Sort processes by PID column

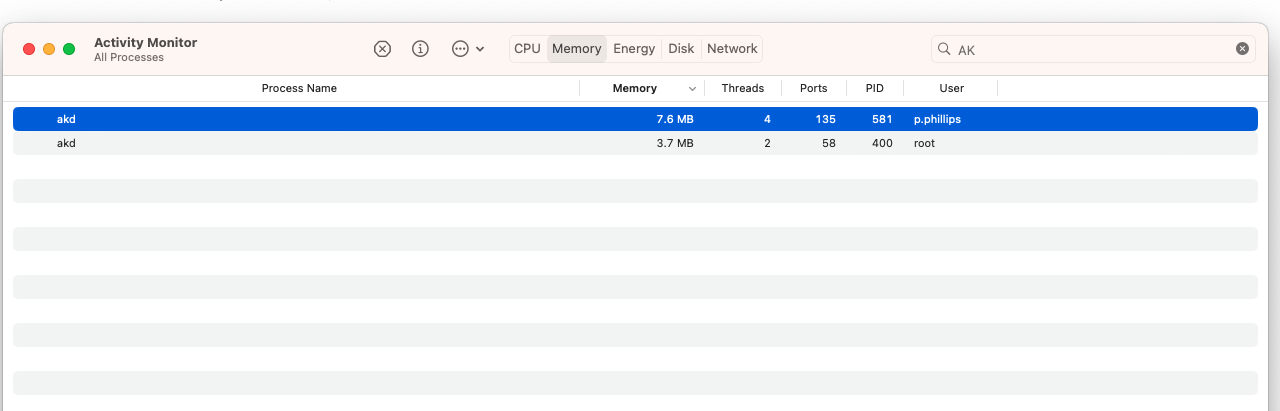[x=875, y=89]
